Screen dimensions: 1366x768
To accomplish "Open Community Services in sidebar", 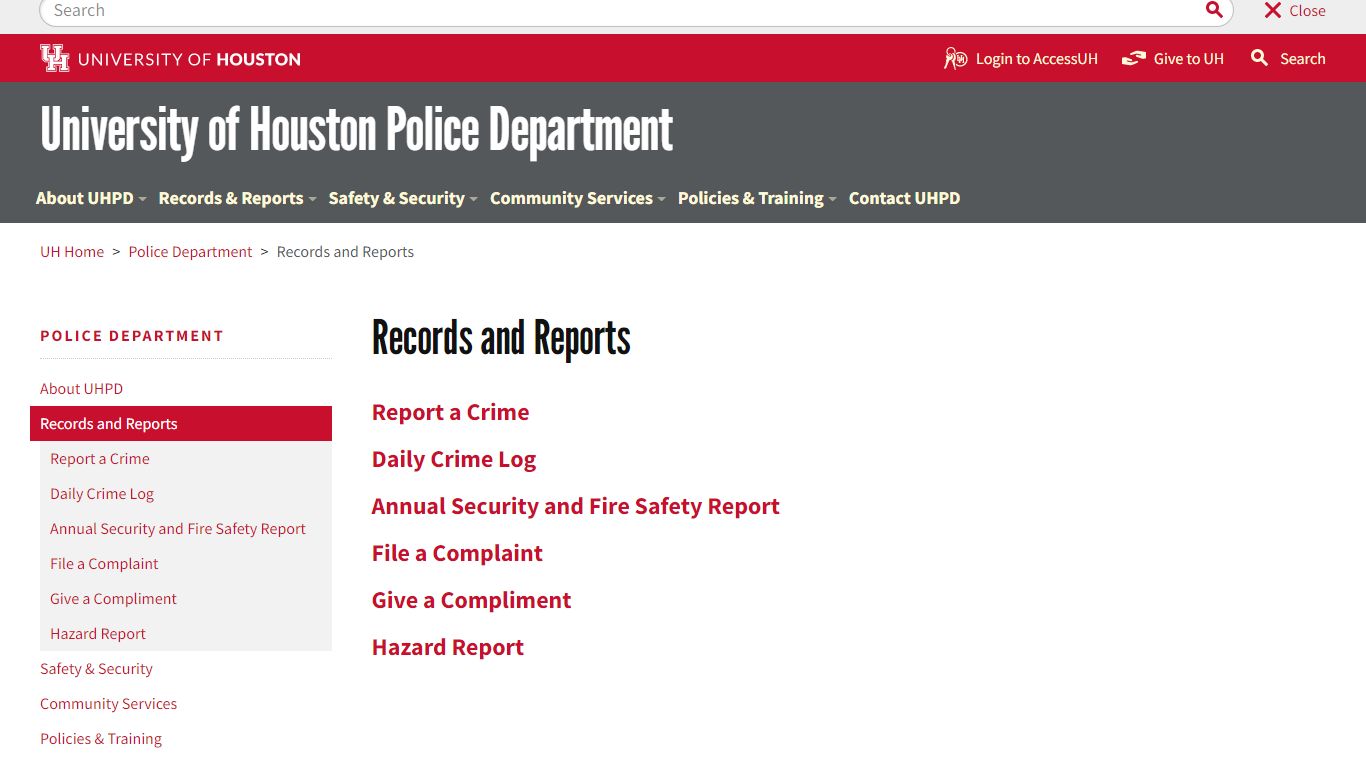I will 108,704.
